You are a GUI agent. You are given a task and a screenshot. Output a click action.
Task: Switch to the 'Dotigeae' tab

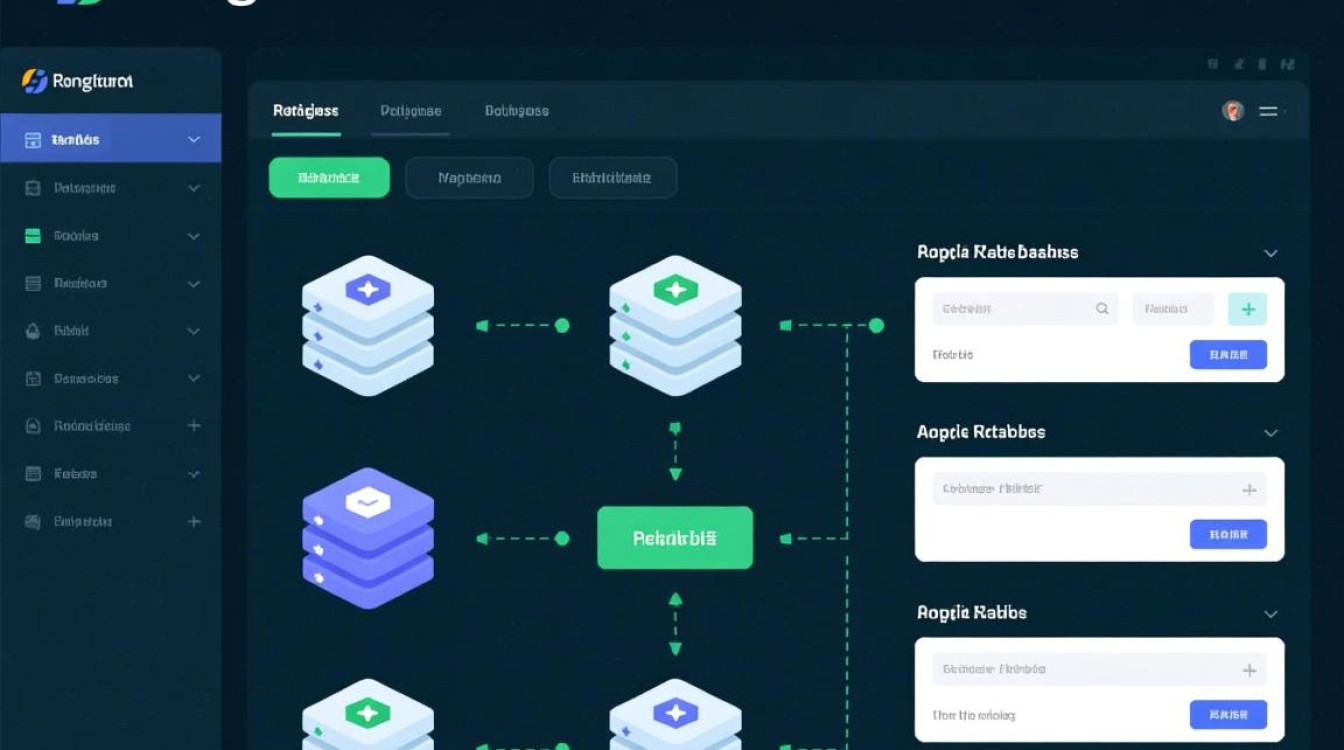point(410,111)
